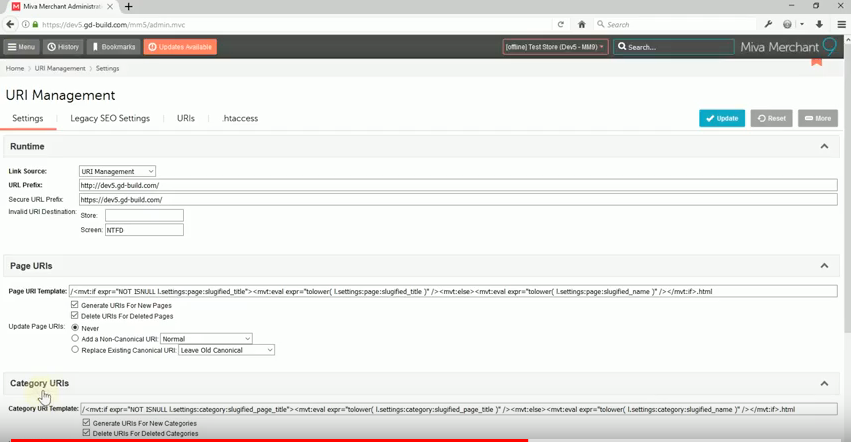Open the store selector dropdown
The image size is (851, 442).
[555, 47]
